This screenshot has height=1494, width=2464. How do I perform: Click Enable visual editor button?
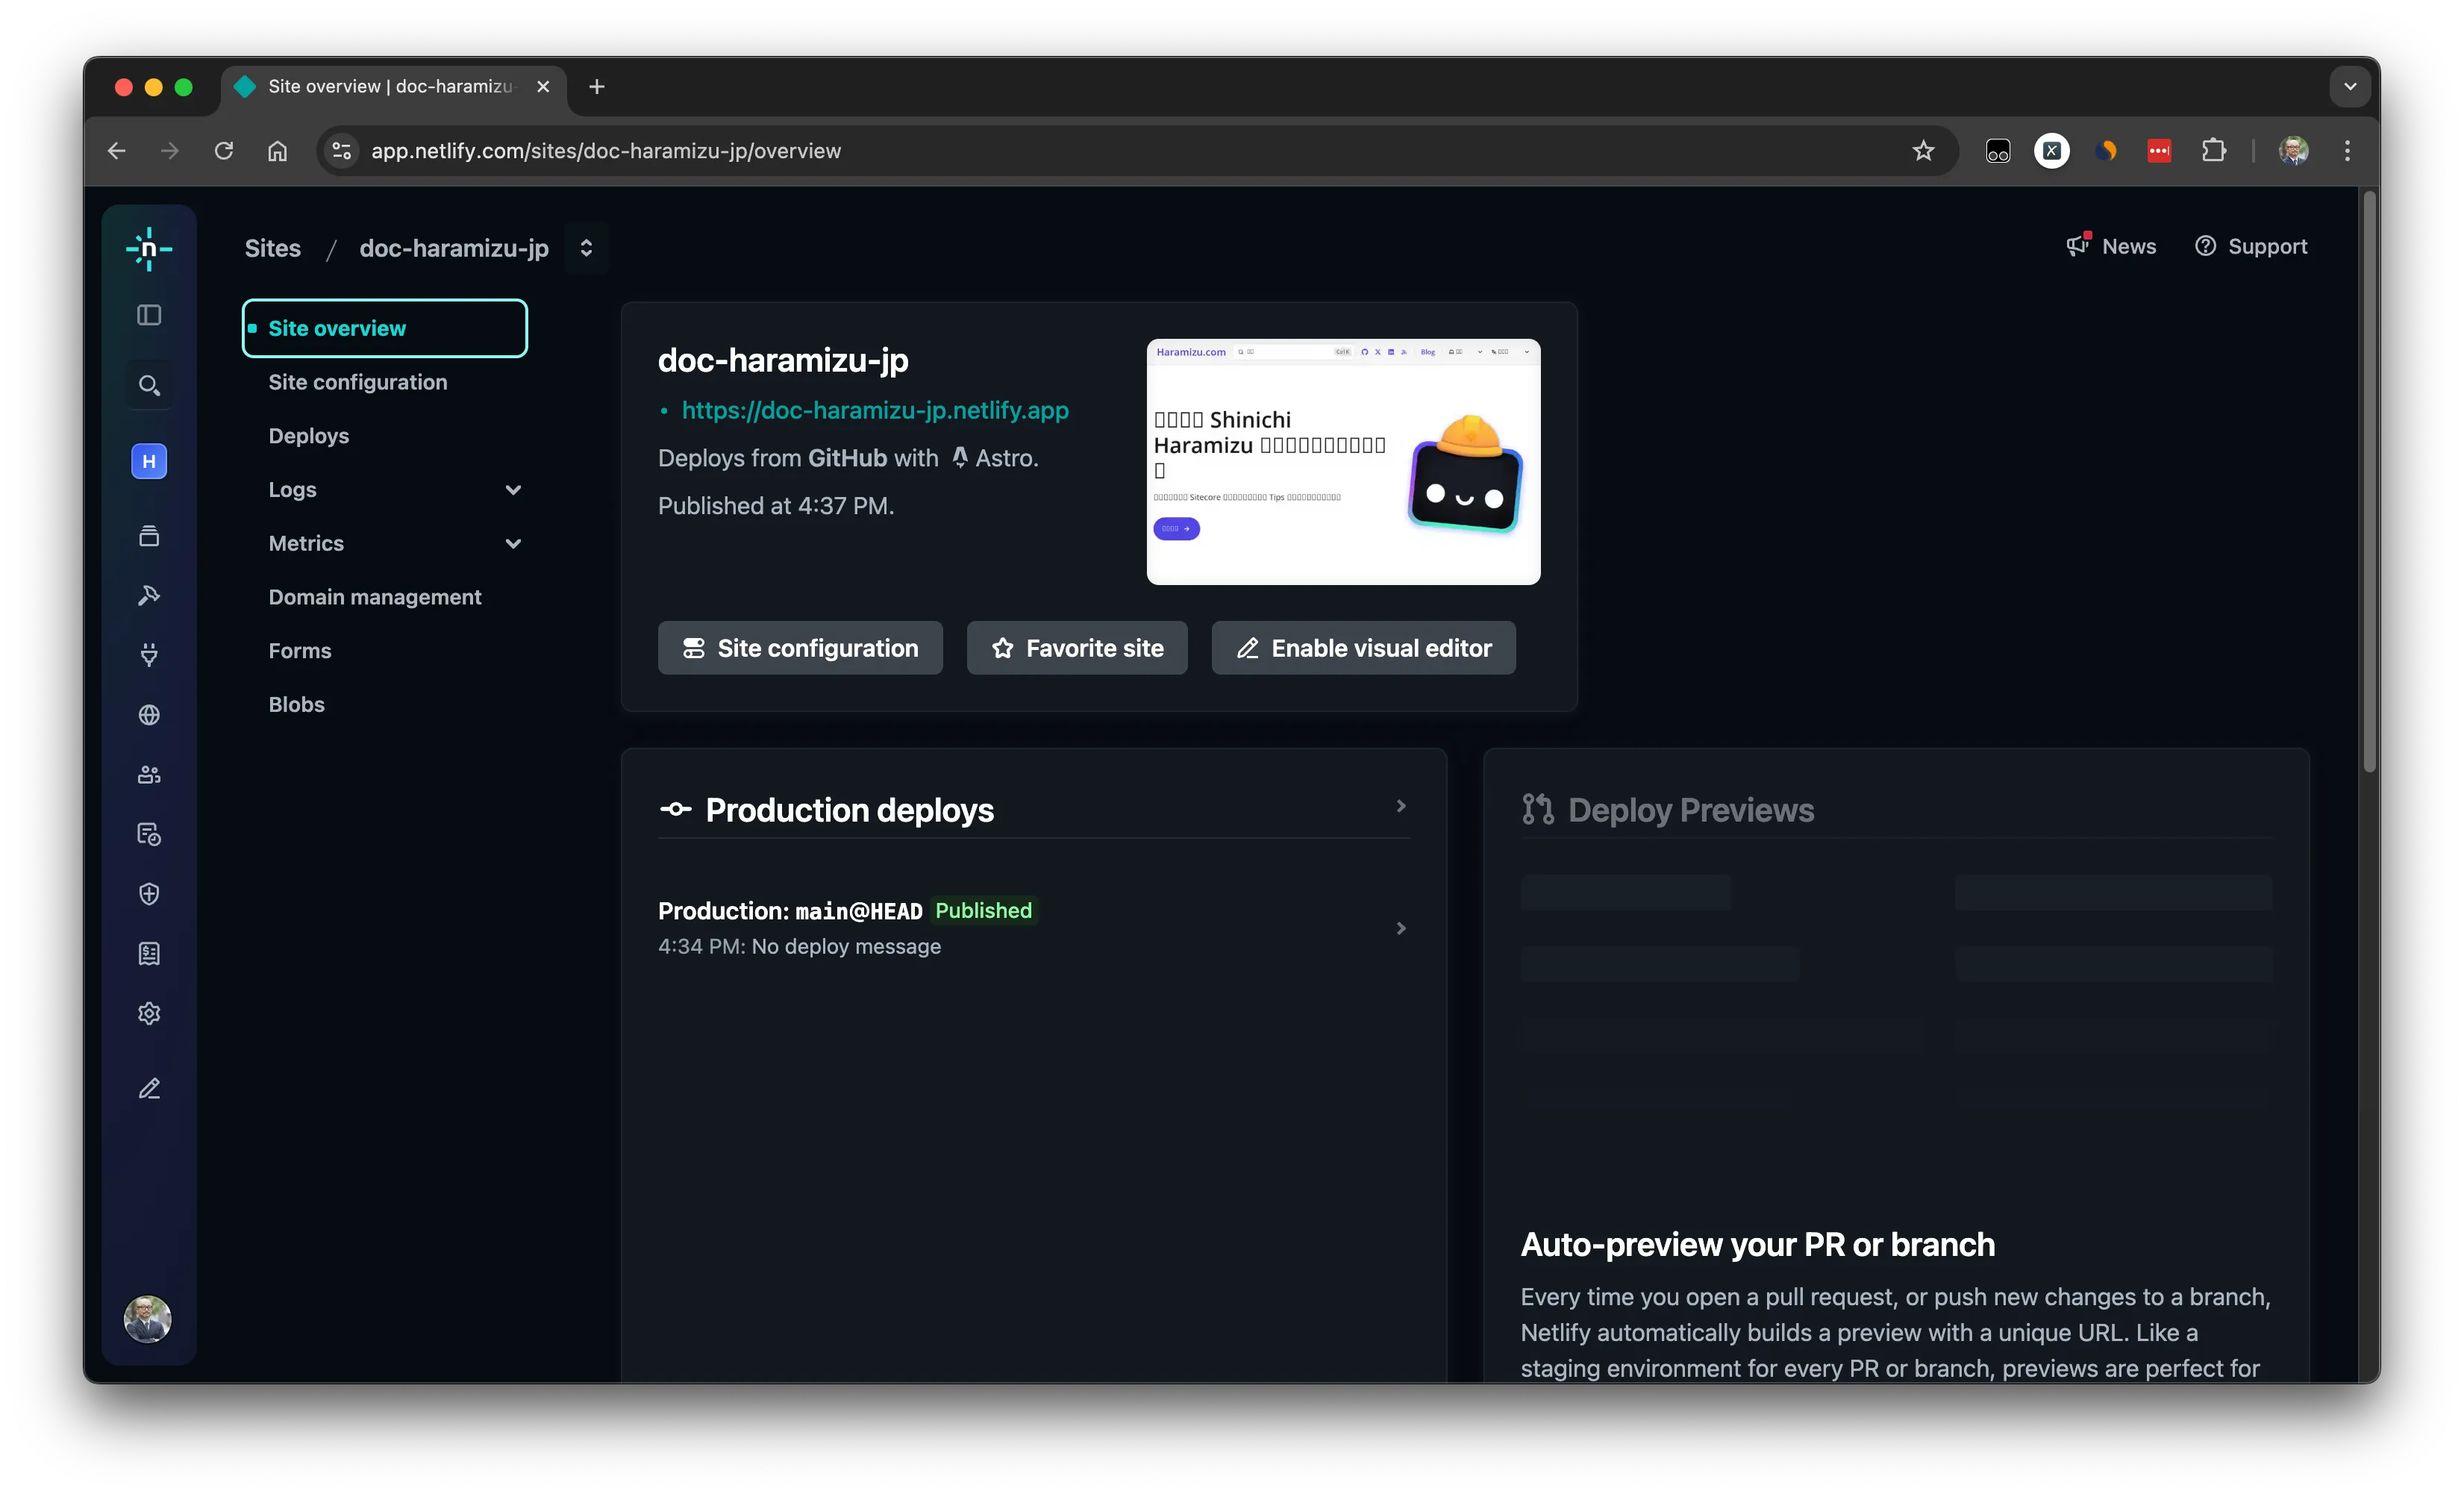[x=1364, y=648]
